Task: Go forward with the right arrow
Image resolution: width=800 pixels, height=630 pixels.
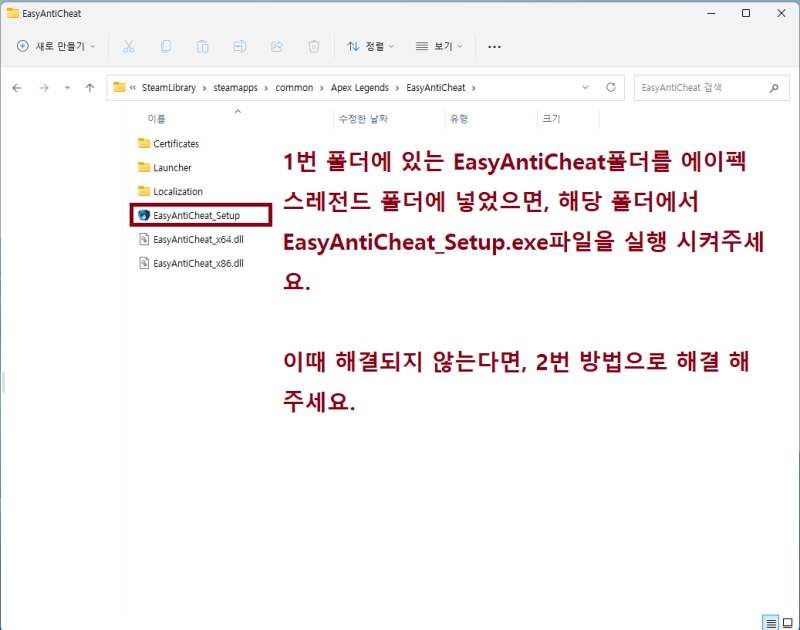Action: coord(44,88)
